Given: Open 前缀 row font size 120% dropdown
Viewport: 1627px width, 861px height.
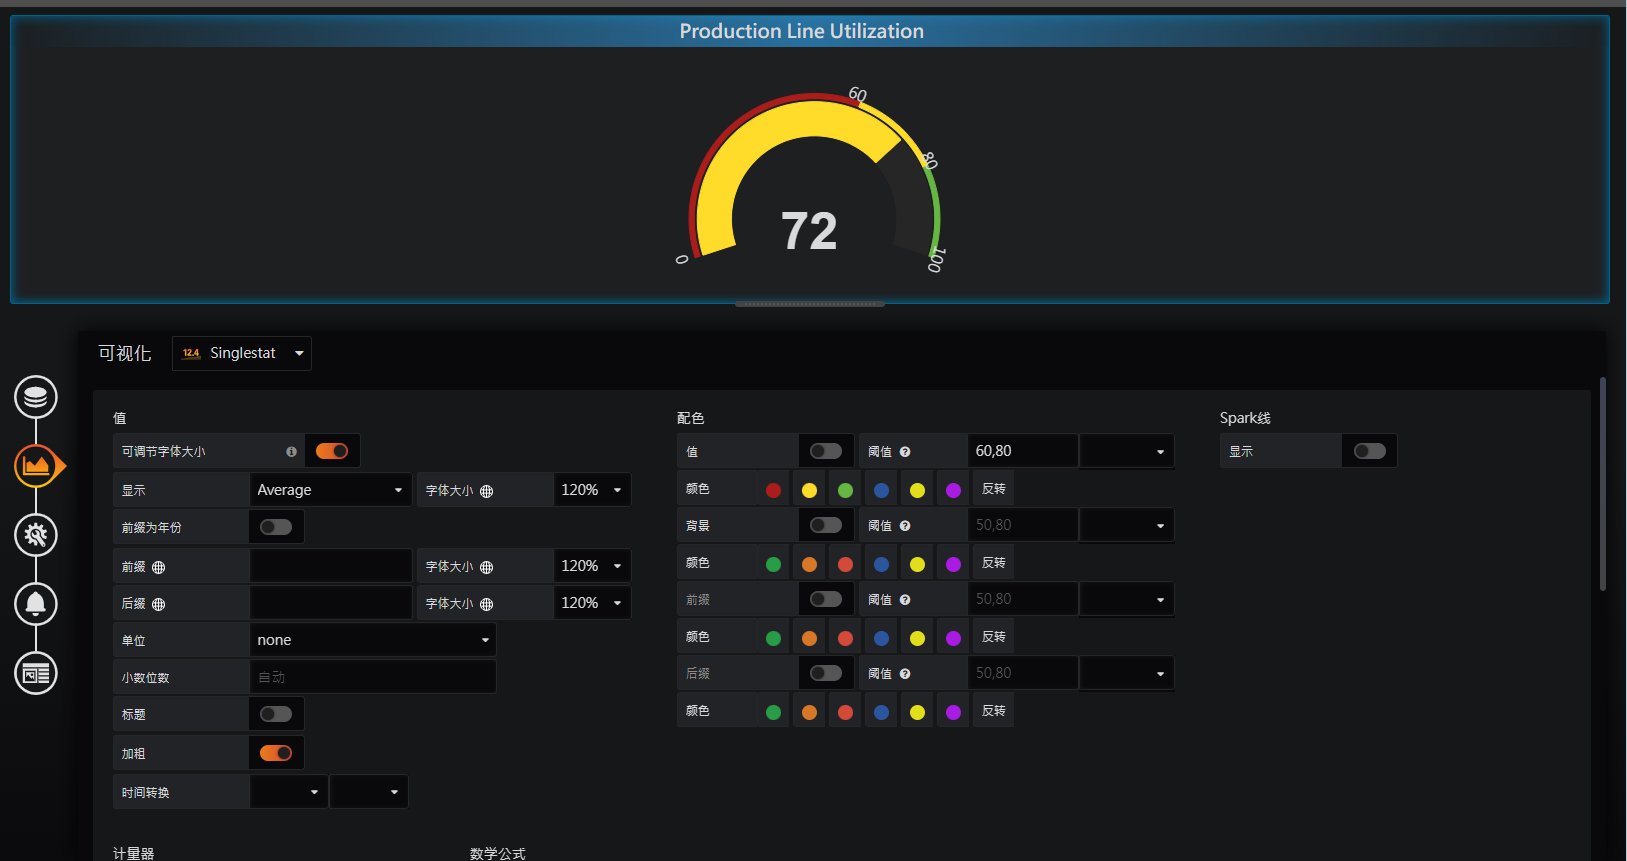Looking at the screenshot, I should click(x=592, y=566).
